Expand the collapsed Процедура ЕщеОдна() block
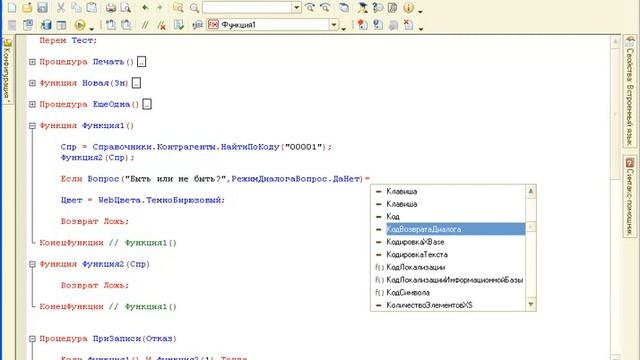640x360 pixels. tap(32, 104)
